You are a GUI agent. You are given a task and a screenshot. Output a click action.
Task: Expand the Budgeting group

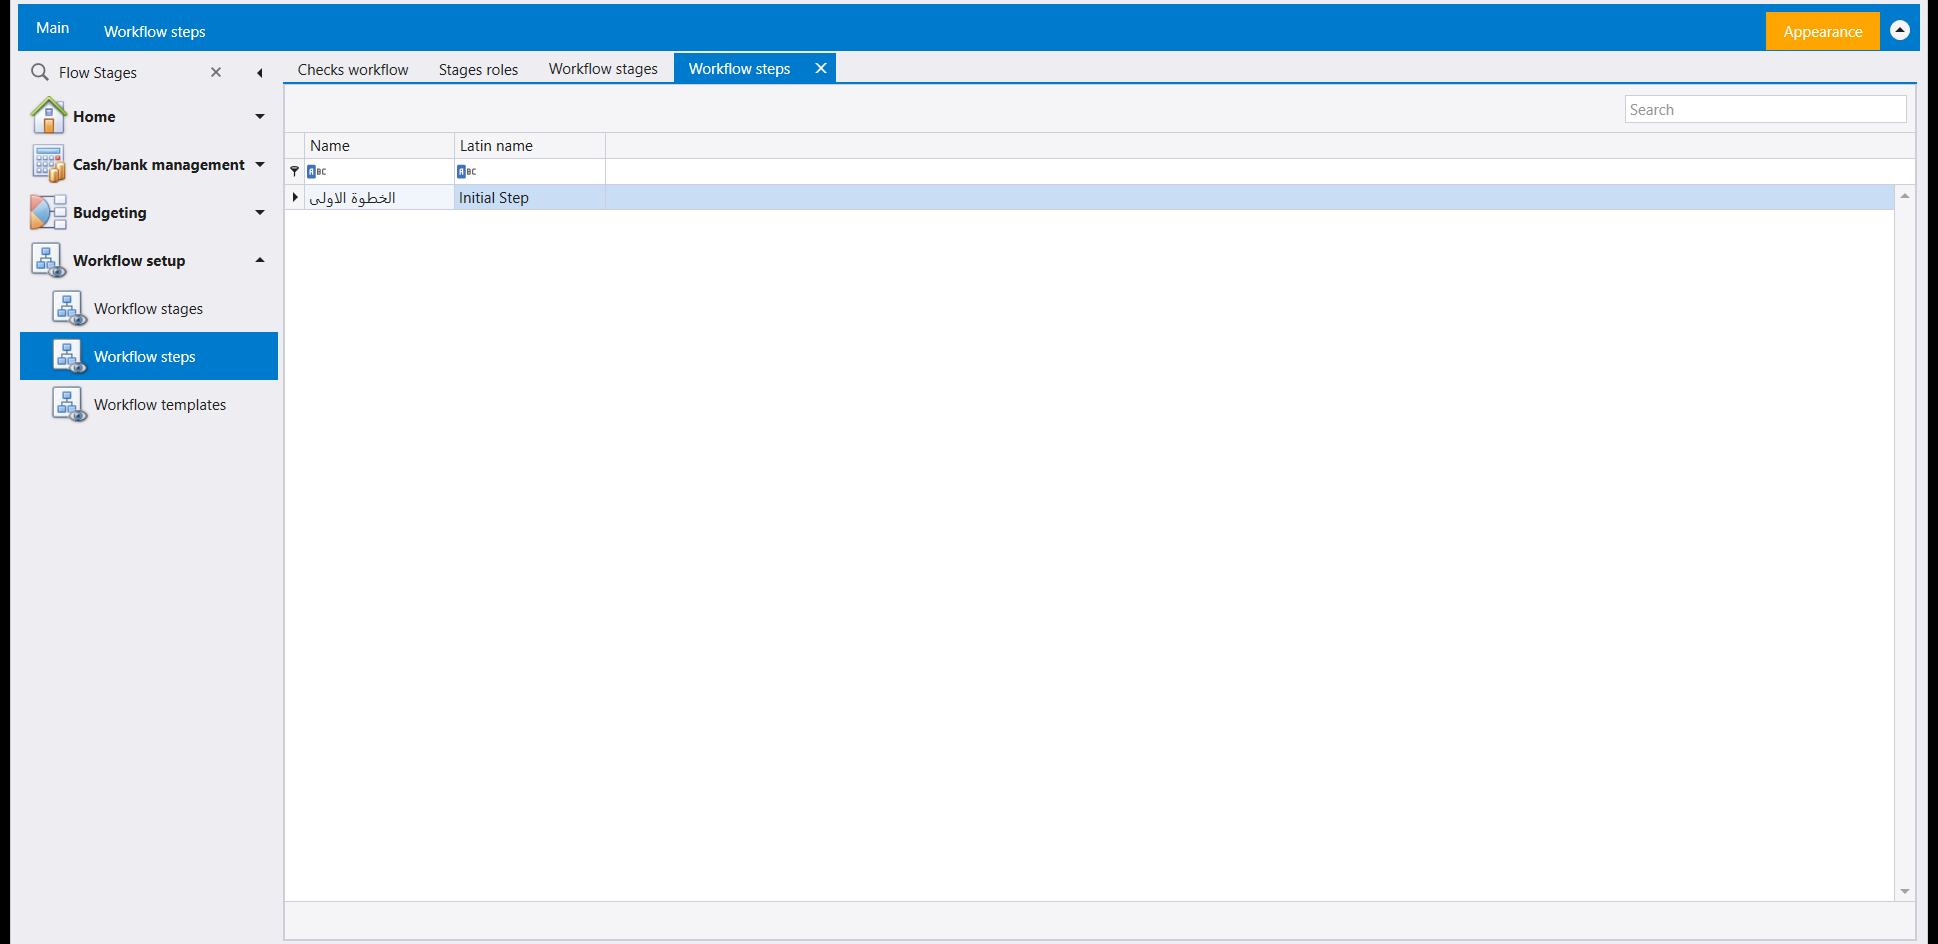click(260, 212)
